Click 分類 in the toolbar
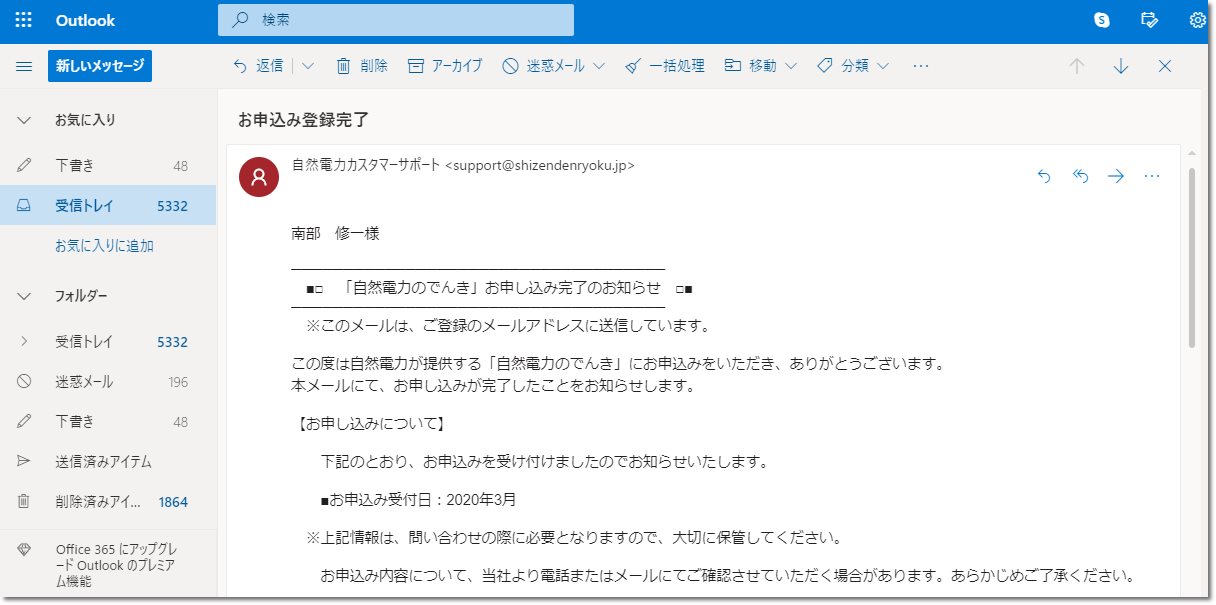Screen dimensions: 1216x605 843,66
